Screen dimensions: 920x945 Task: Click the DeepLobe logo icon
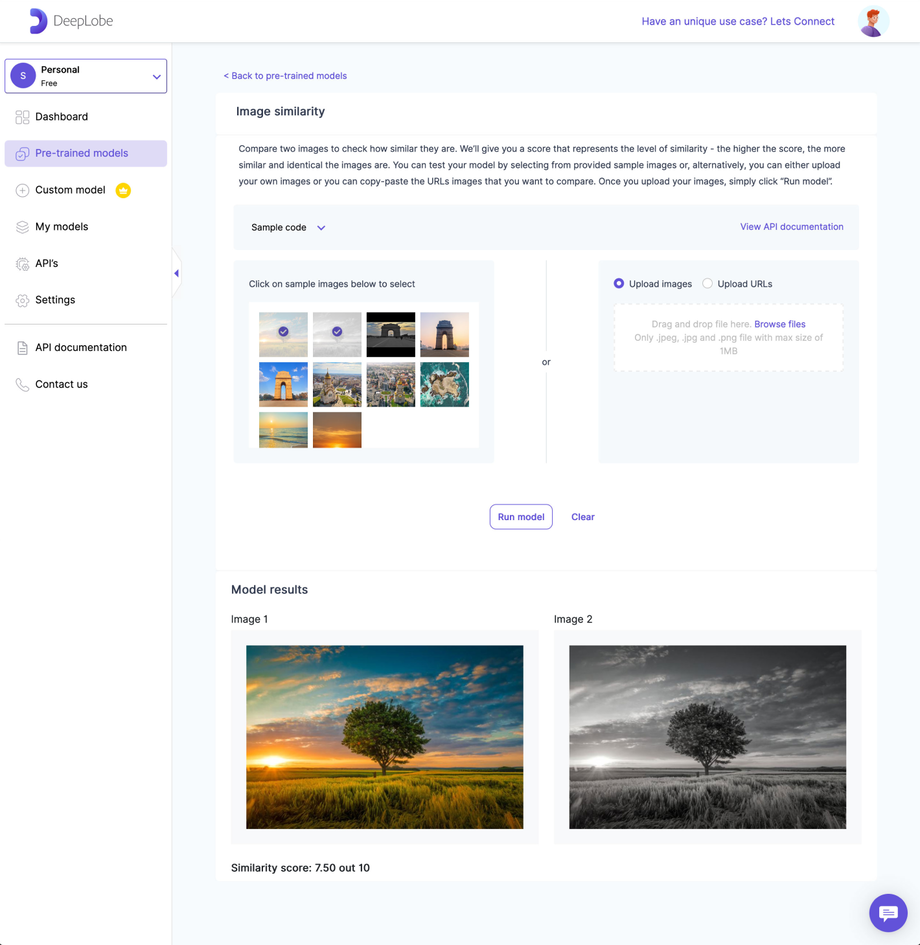(38, 21)
